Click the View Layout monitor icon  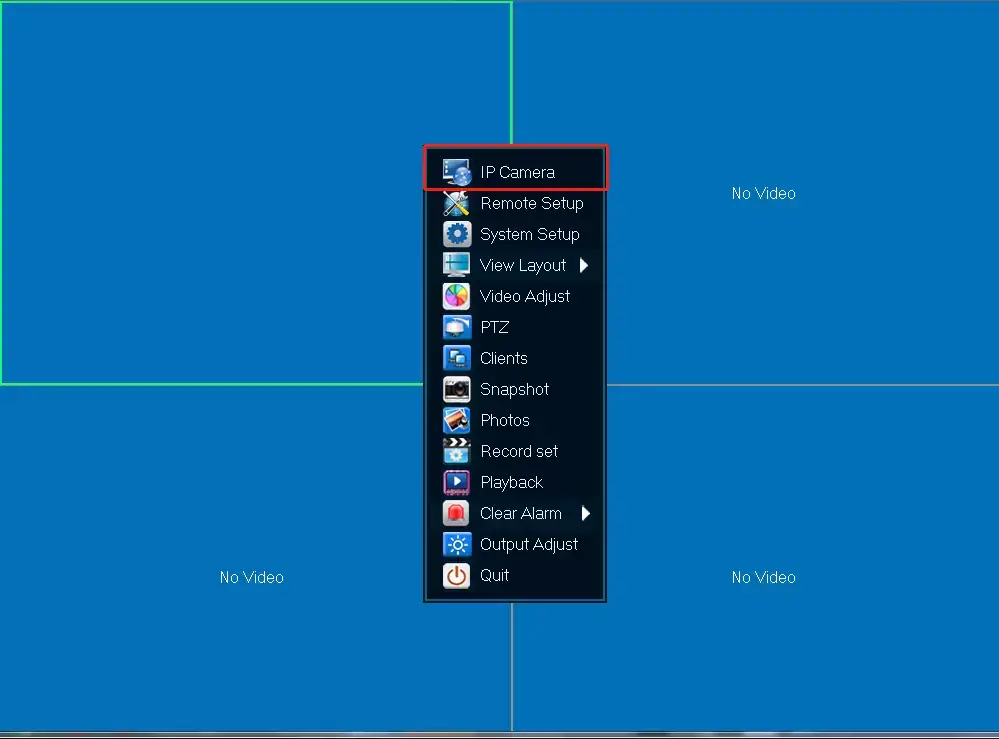point(457,265)
